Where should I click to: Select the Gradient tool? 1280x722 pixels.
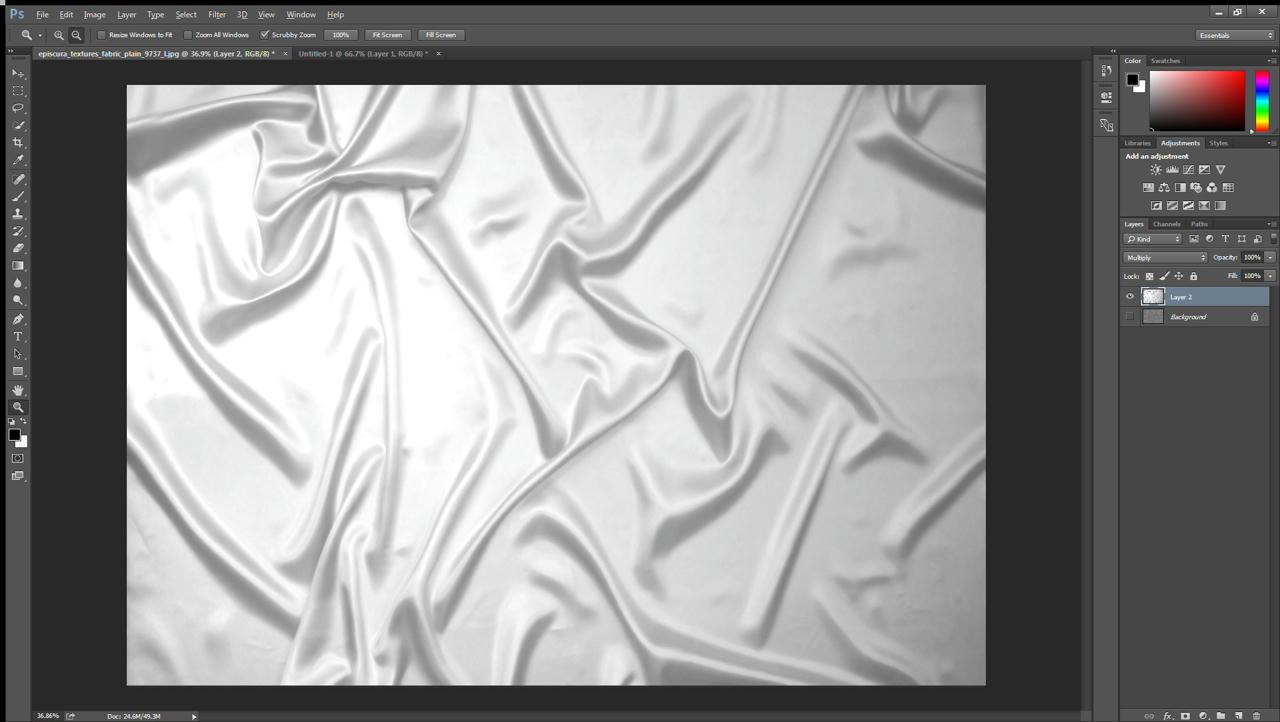[x=18, y=266]
